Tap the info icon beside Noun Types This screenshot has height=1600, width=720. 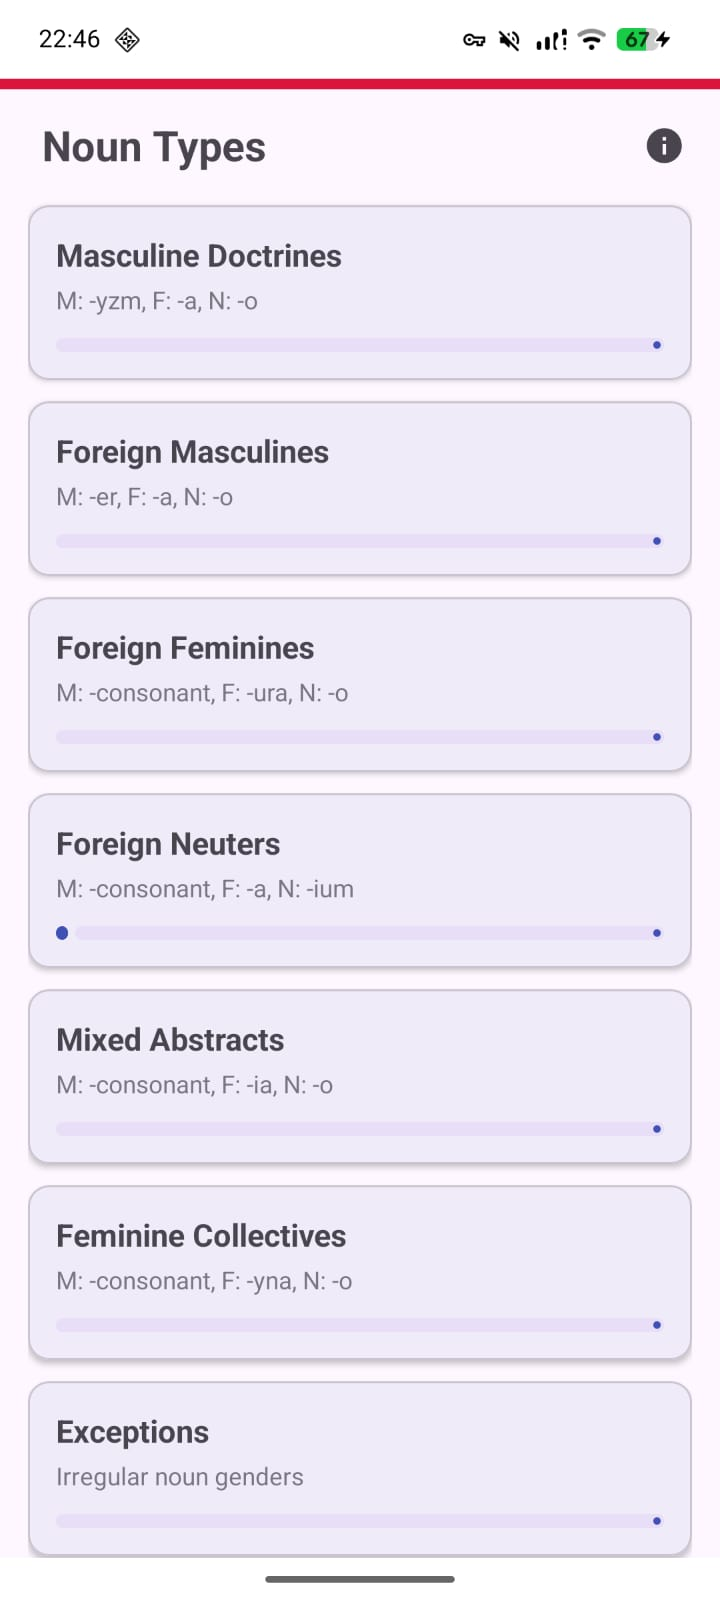[664, 146]
